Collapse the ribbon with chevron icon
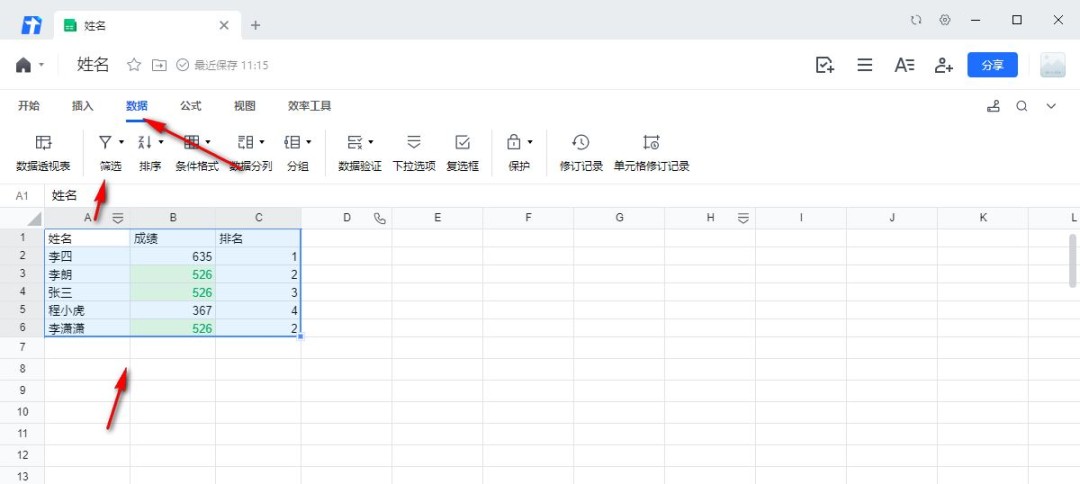1080x484 pixels. click(x=1051, y=106)
